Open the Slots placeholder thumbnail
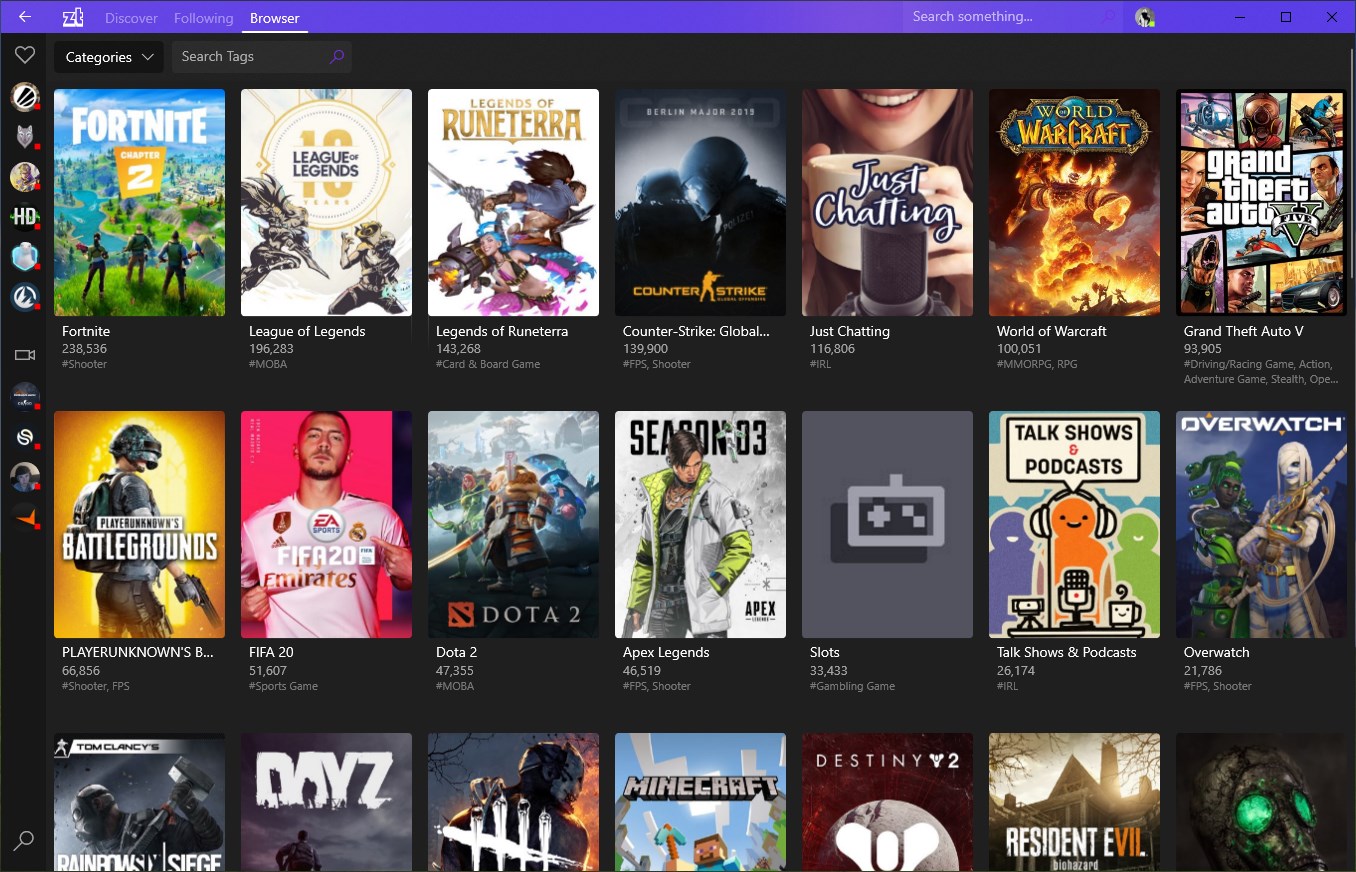The height and width of the screenshot is (872, 1356). click(887, 524)
